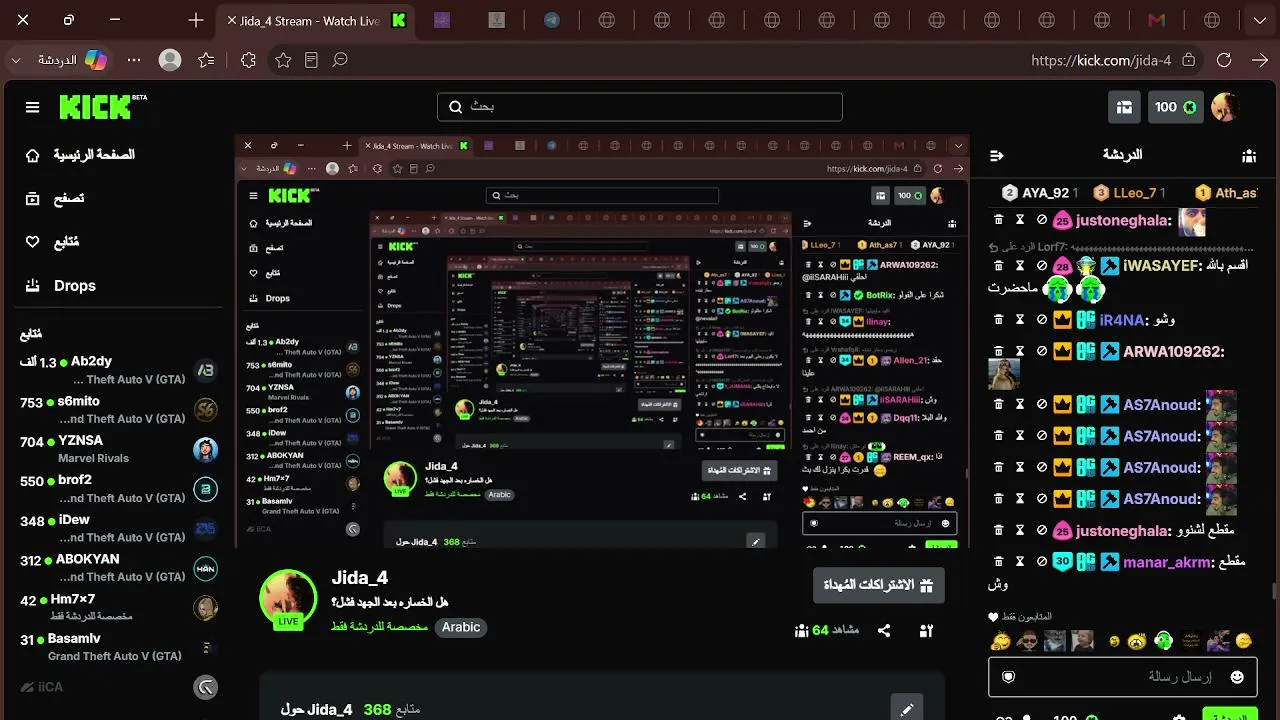Open the dashboard layout icon beside the 100 balance
The image size is (1280, 720).
point(1125,107)
